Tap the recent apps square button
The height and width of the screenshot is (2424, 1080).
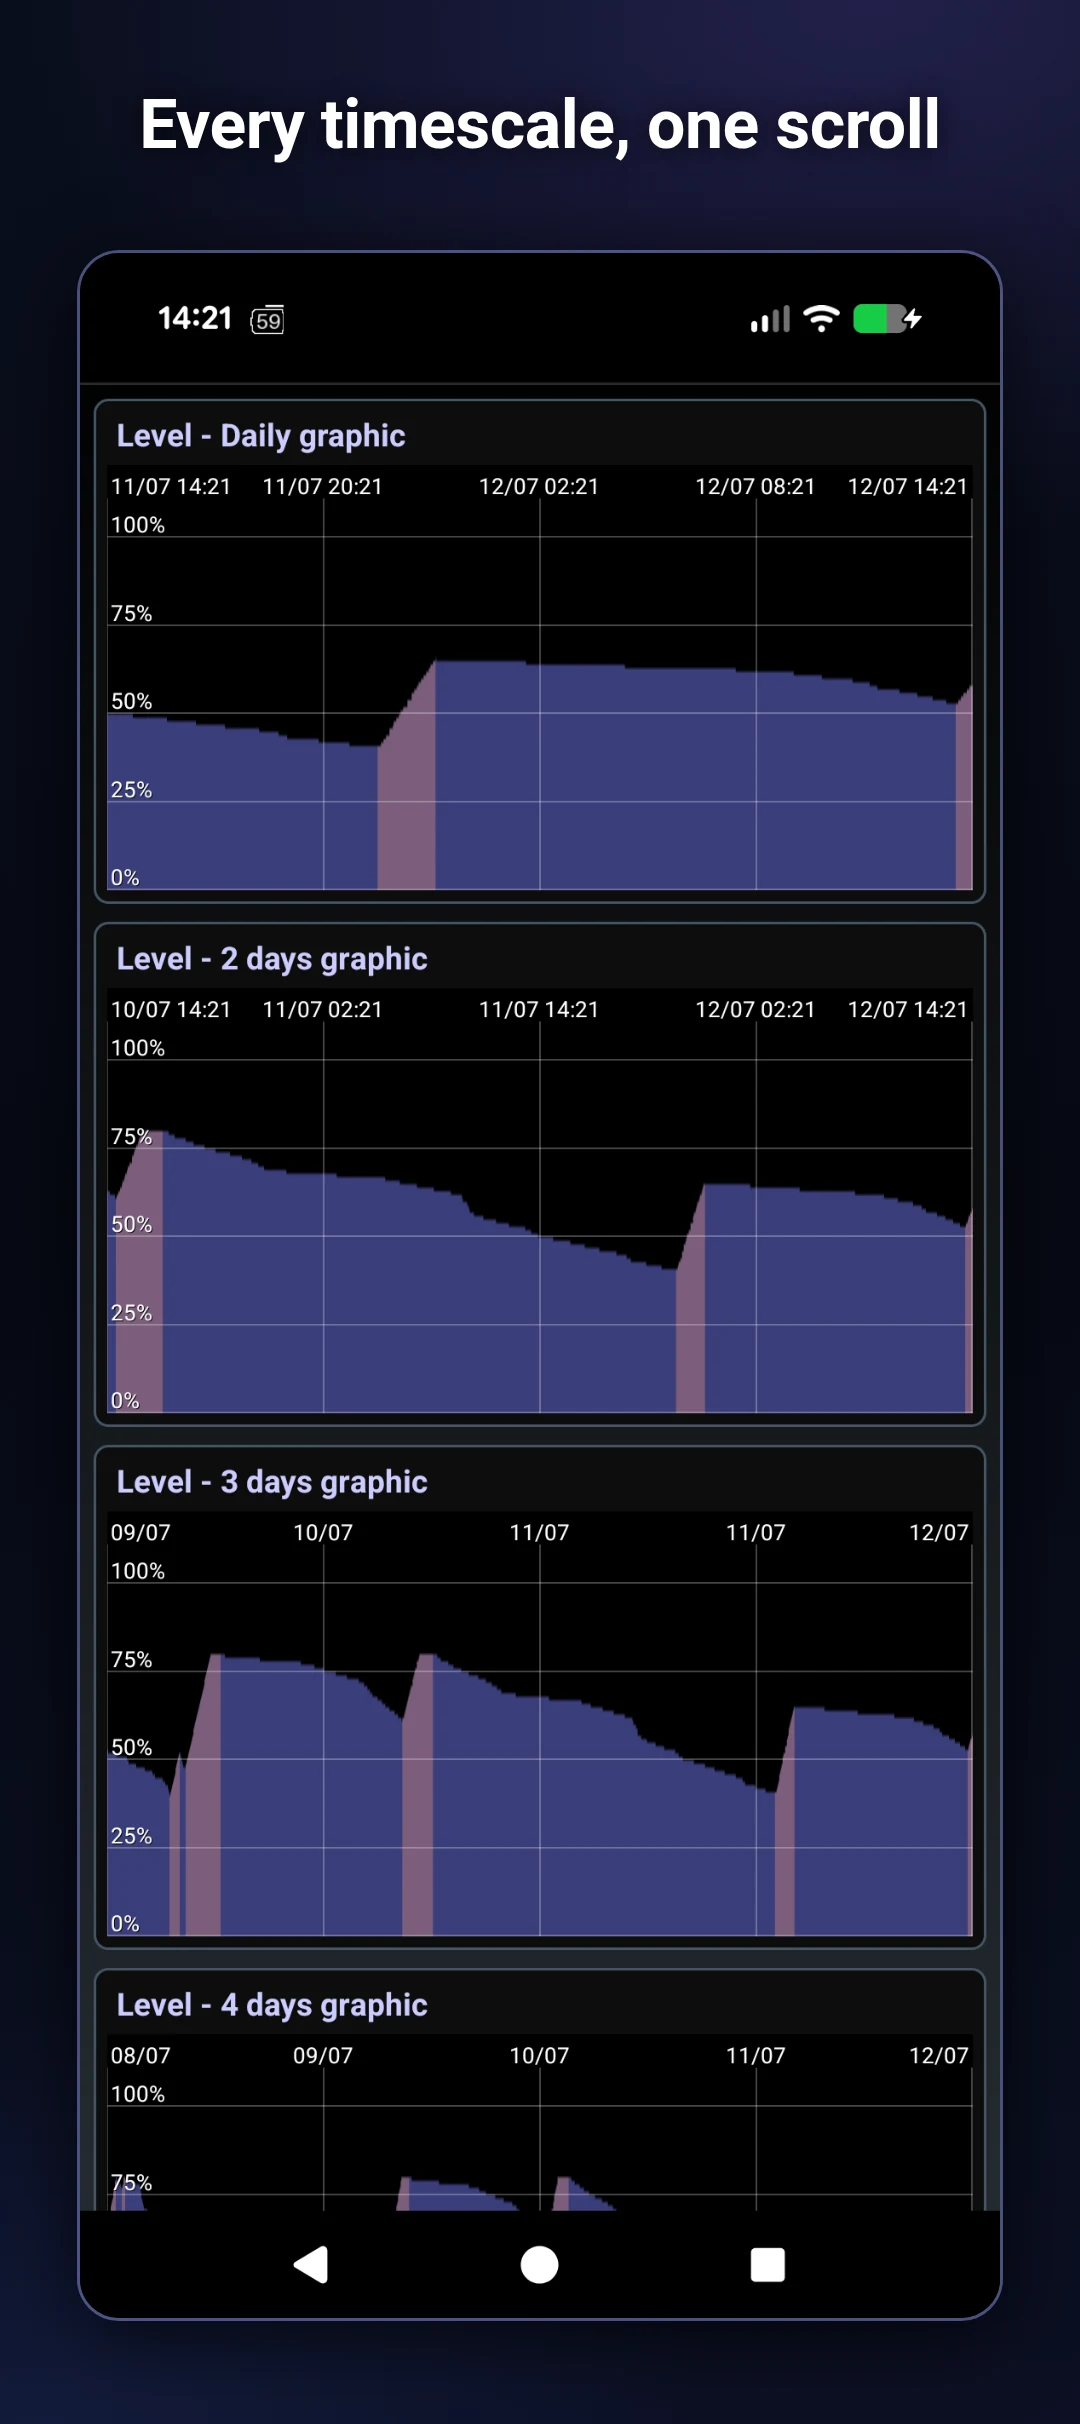[768, 2265]
